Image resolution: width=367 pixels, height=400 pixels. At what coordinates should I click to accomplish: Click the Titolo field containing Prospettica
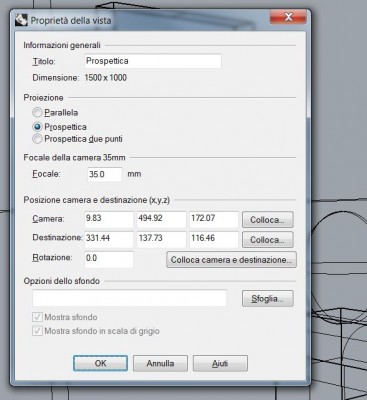153,61
